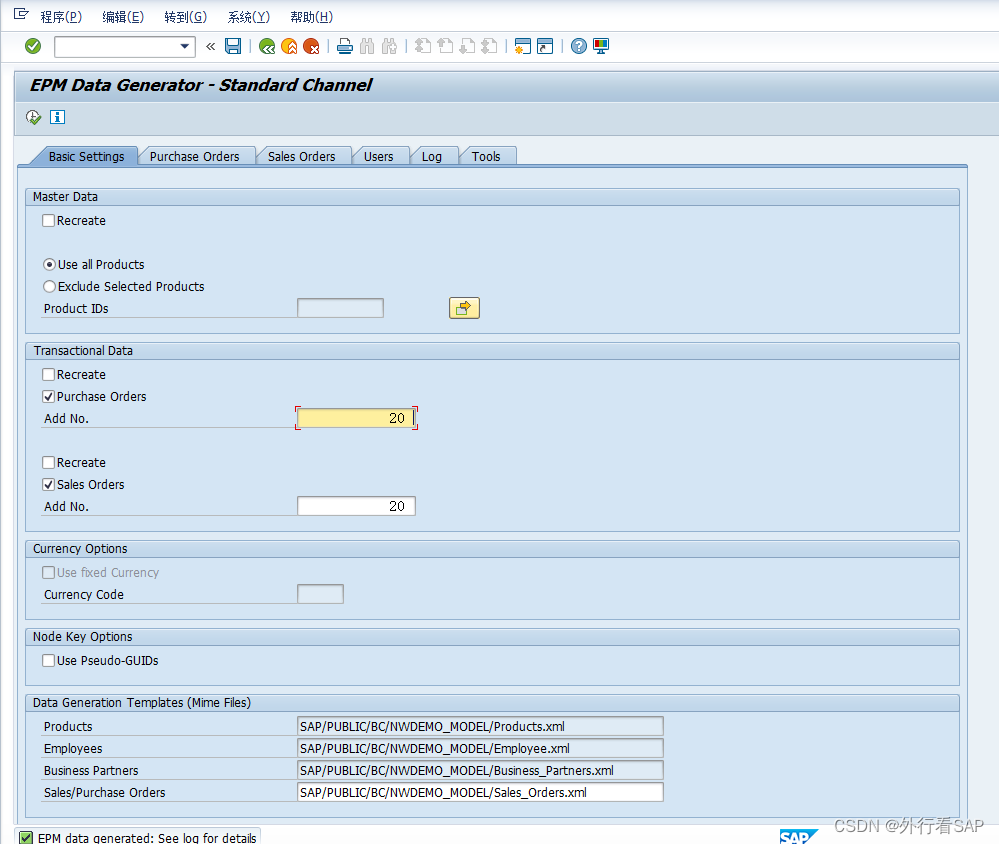The height and width of the screenshot is (844, 999).
Task: Open the 转到(G) menu
Action: 185,17
